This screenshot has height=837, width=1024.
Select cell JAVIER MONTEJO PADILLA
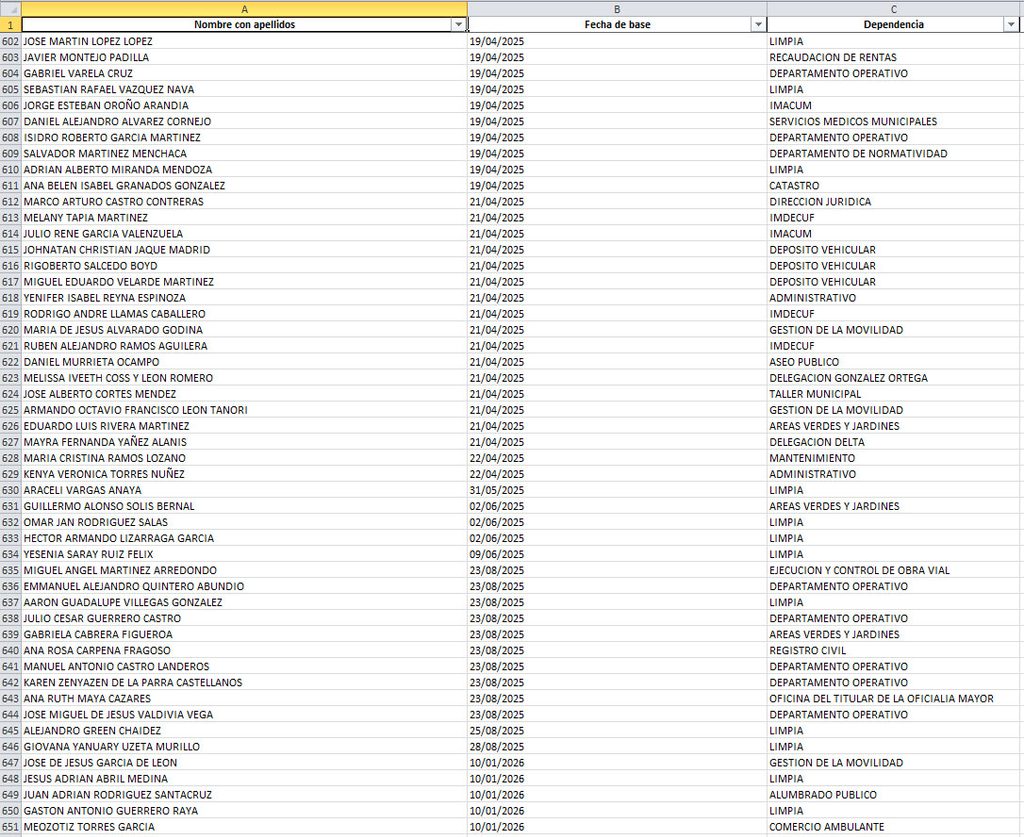tap(244, 57)
